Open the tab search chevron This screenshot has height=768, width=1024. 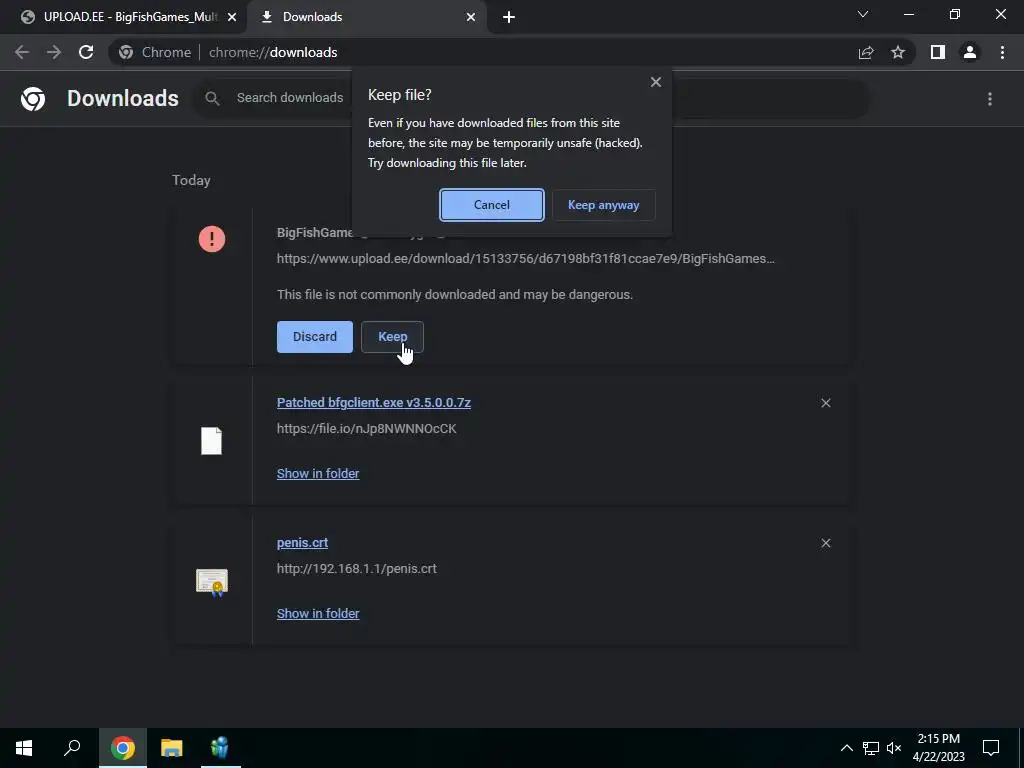tap(863, 14)
